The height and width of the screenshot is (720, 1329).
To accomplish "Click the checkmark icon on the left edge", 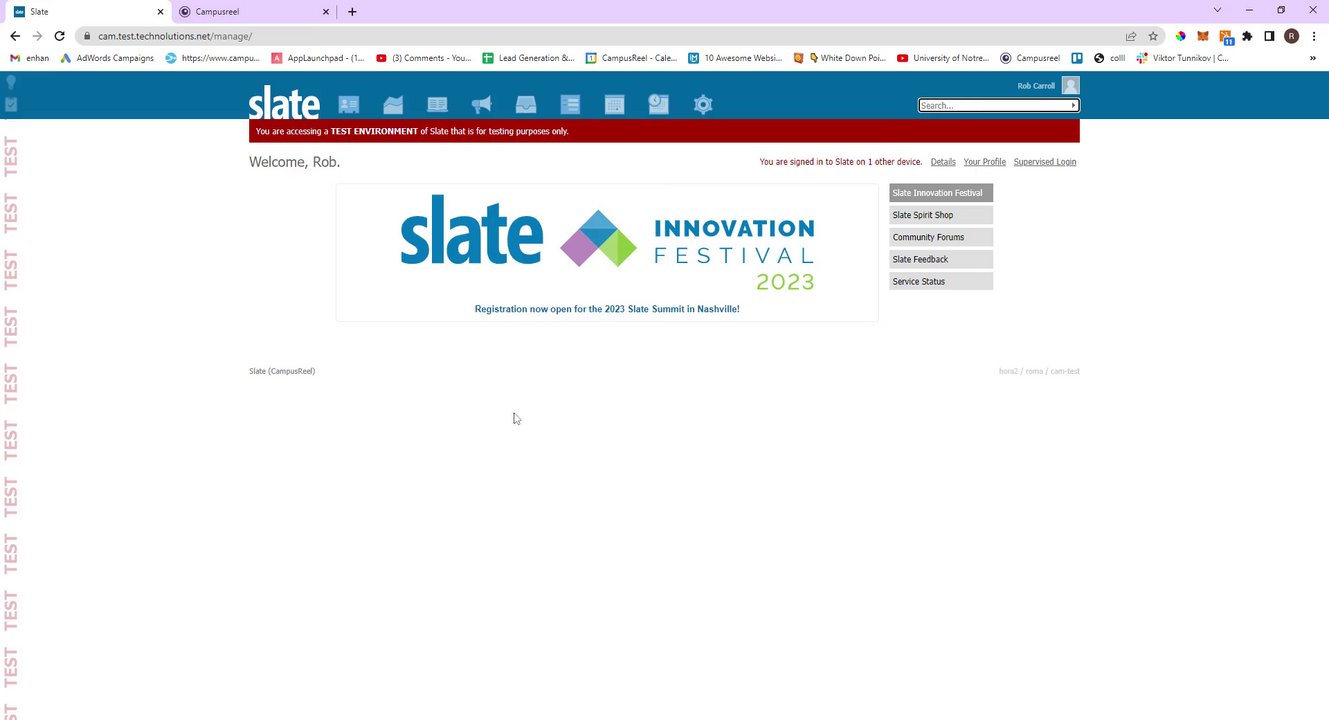I will pyautogui.click(x=11, y=104).
